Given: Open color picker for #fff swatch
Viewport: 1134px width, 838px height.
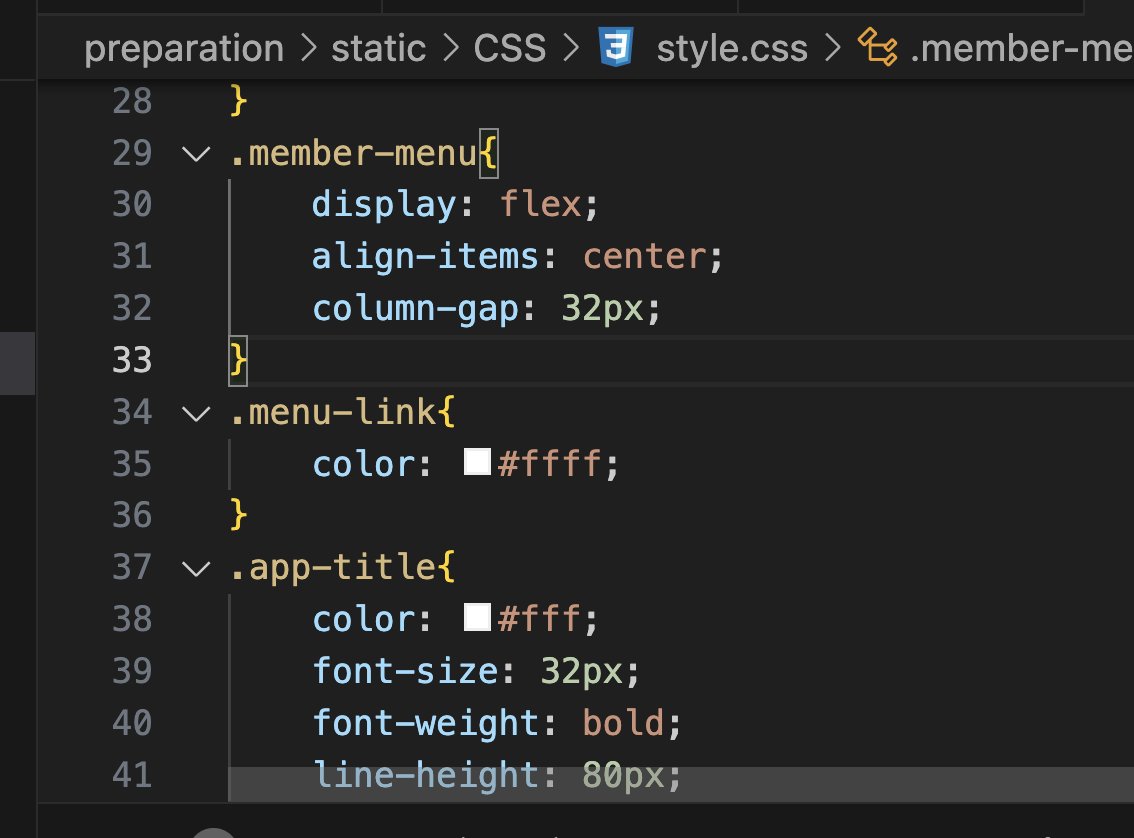Looking at the screenshot, I should point(477,617).
